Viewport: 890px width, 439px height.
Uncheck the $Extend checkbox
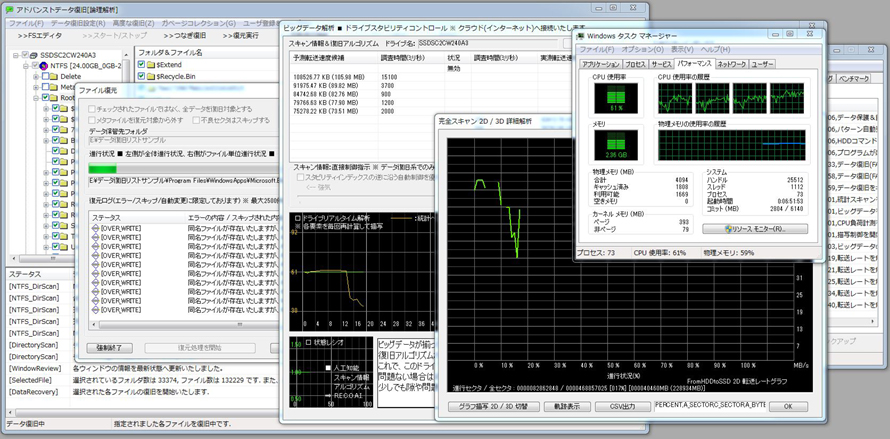(x=141, y=65)
